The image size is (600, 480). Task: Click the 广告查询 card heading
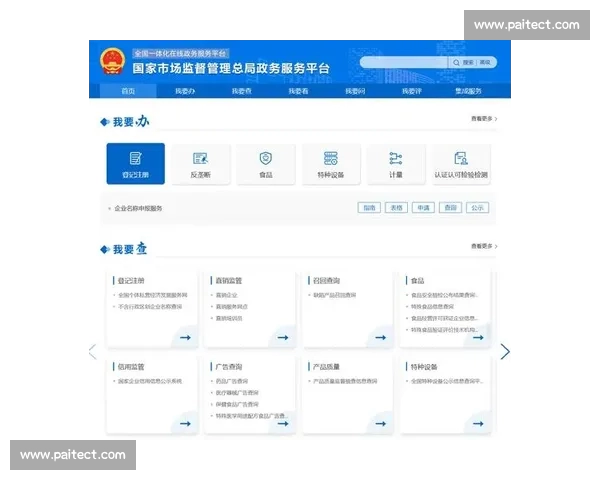[x=229, y=367]
